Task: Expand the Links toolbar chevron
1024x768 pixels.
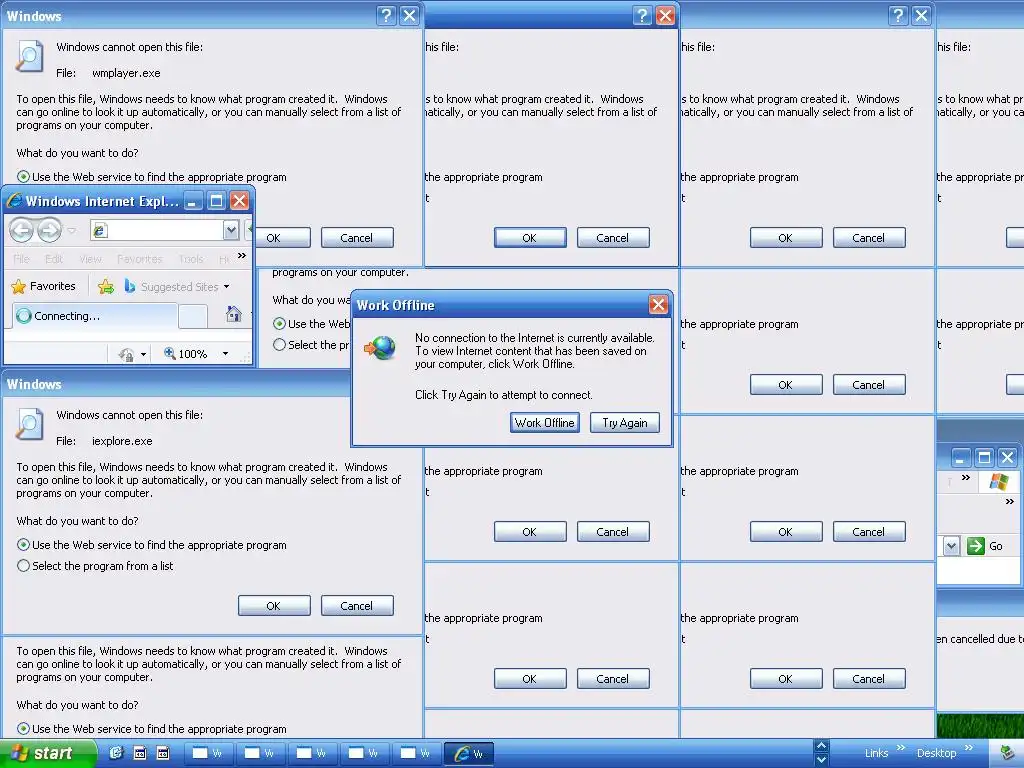Action: pyautogui.click(x=901, y=748)
